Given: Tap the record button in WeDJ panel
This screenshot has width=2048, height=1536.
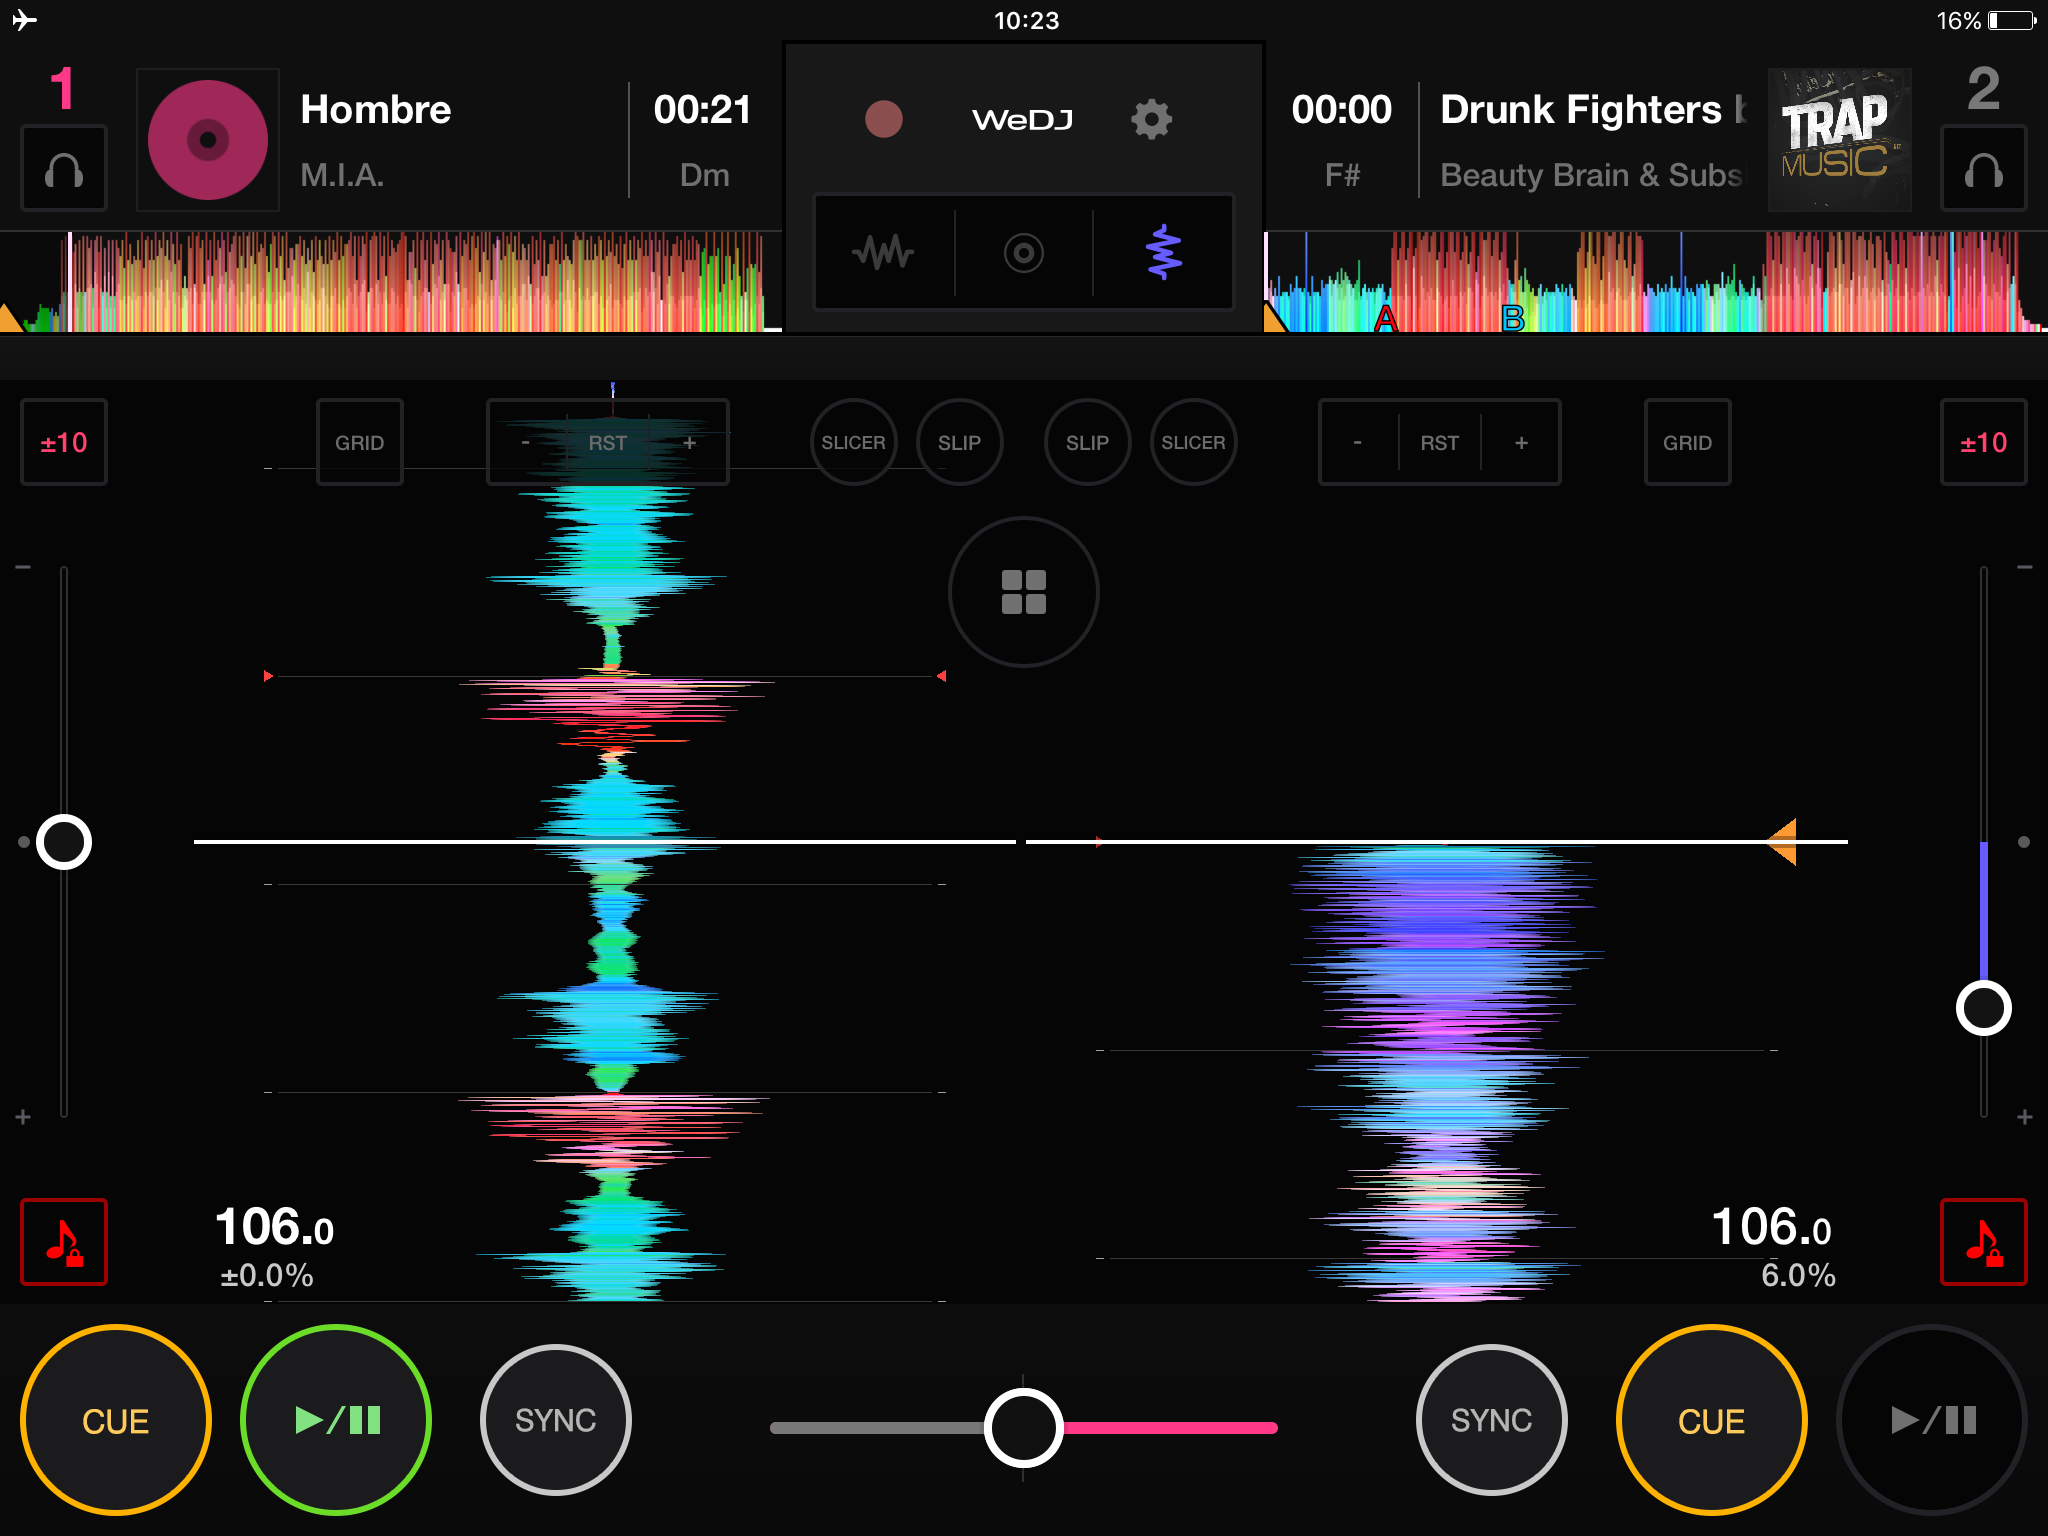Looking at the screenshot, I should (883, 119).
